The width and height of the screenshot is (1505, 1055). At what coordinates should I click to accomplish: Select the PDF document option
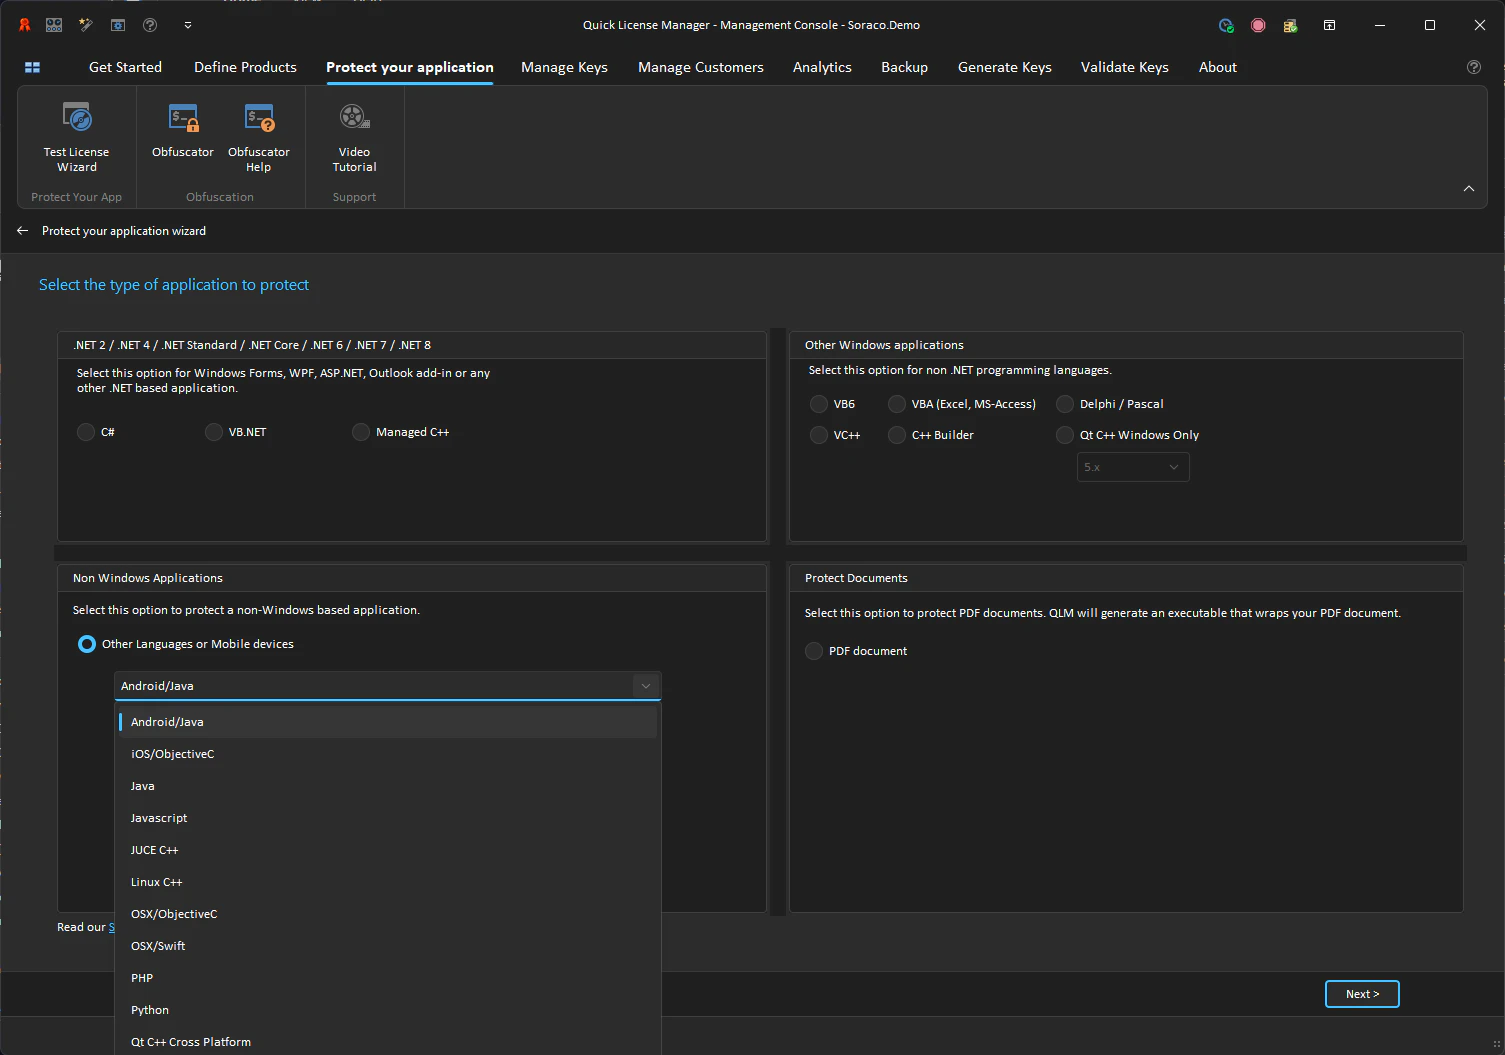pos(813,650)
